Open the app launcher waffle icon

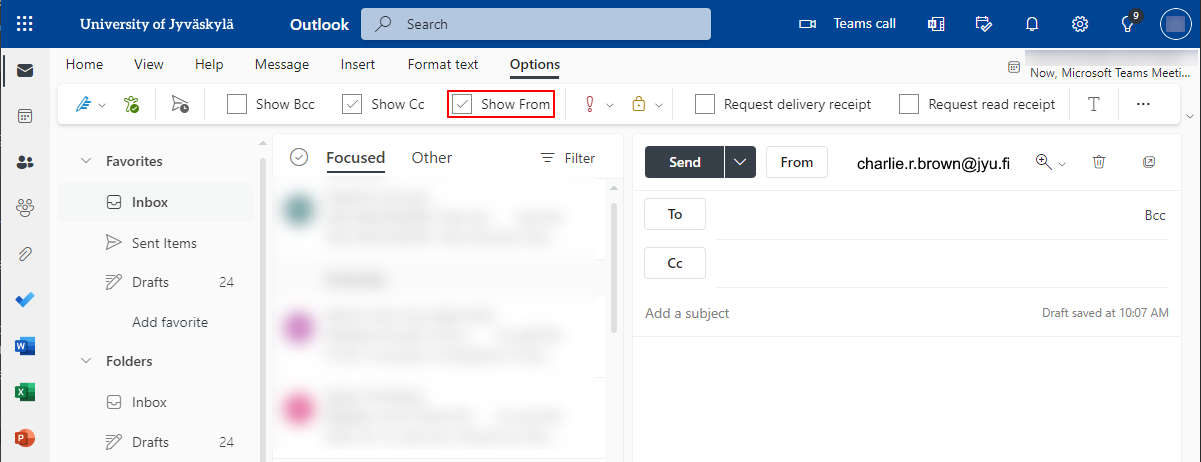(x=25, y=24)
